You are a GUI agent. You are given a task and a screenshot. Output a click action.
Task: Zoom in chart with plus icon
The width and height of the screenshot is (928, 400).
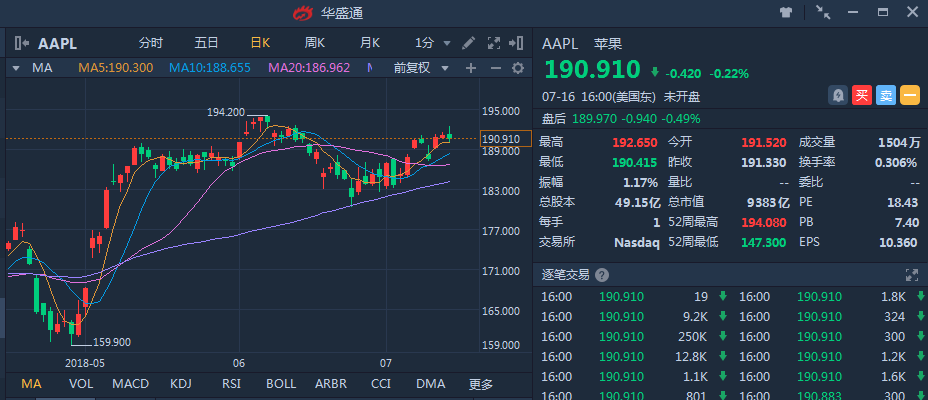(471, 68)
